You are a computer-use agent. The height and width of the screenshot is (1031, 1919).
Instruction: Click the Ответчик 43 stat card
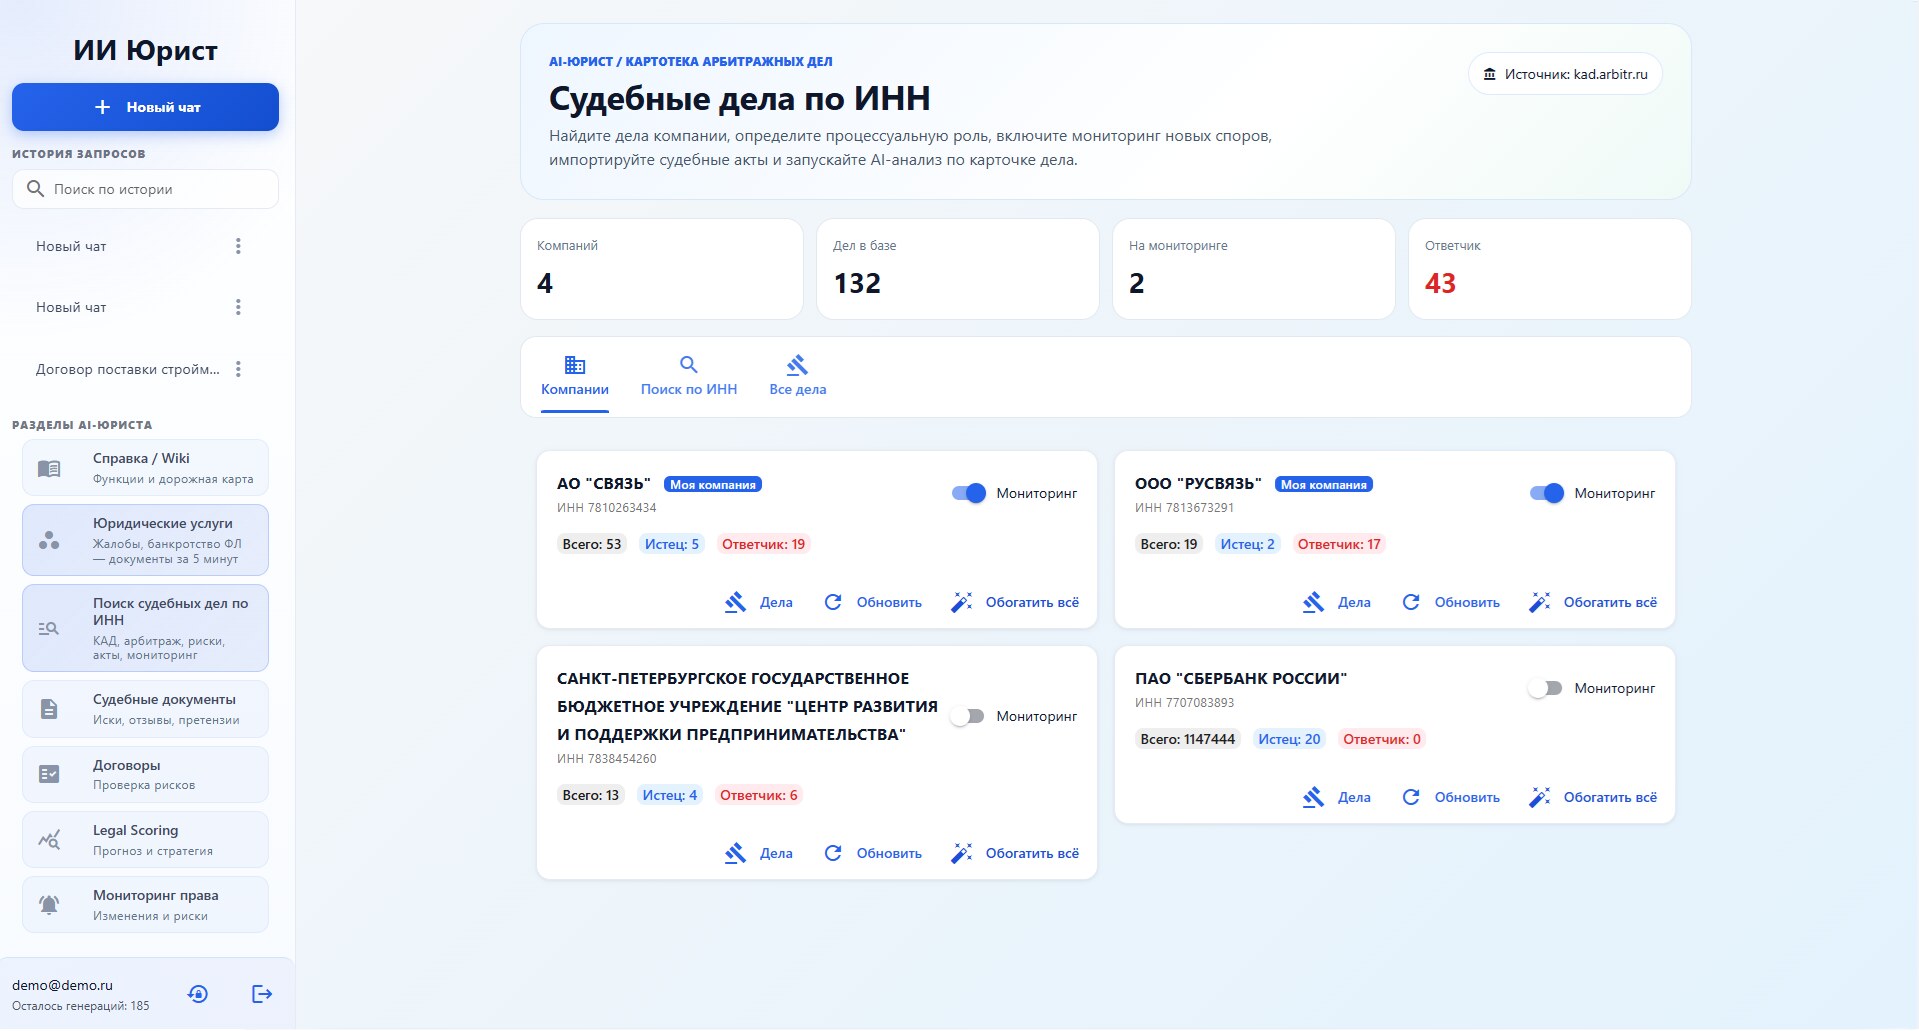click(1549, 269)
